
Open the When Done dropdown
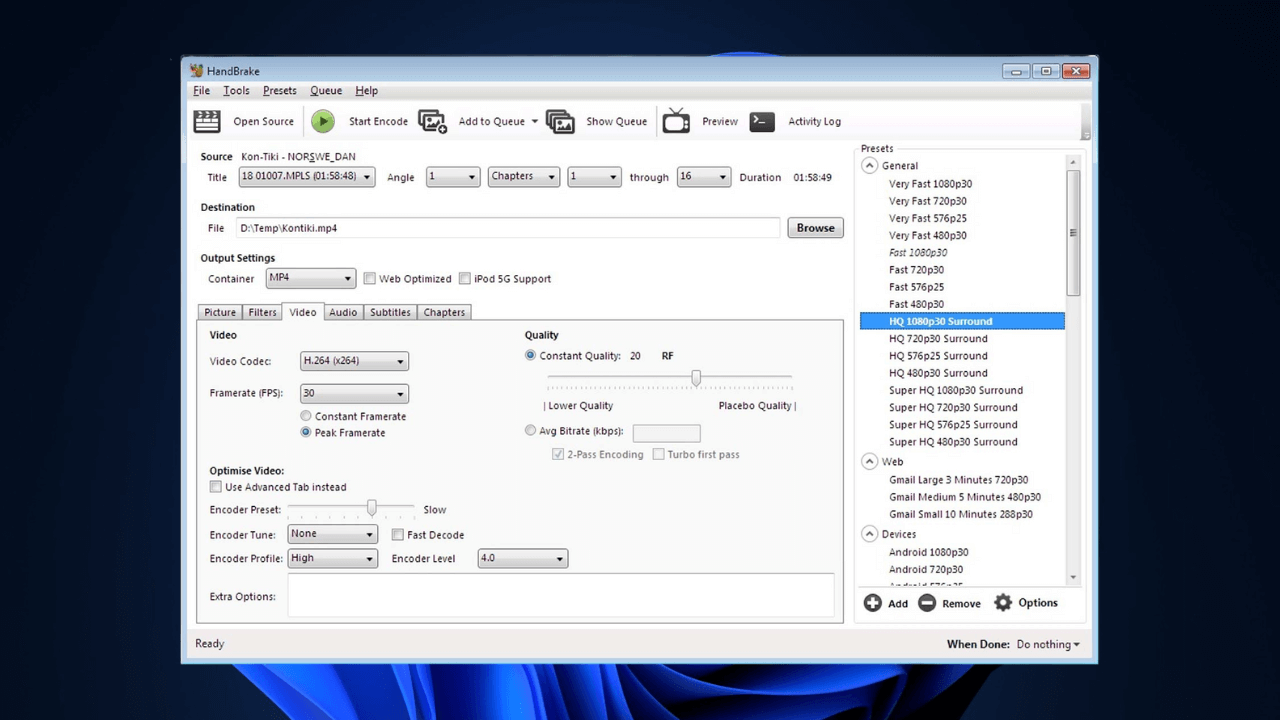(x=1048, y=645)
